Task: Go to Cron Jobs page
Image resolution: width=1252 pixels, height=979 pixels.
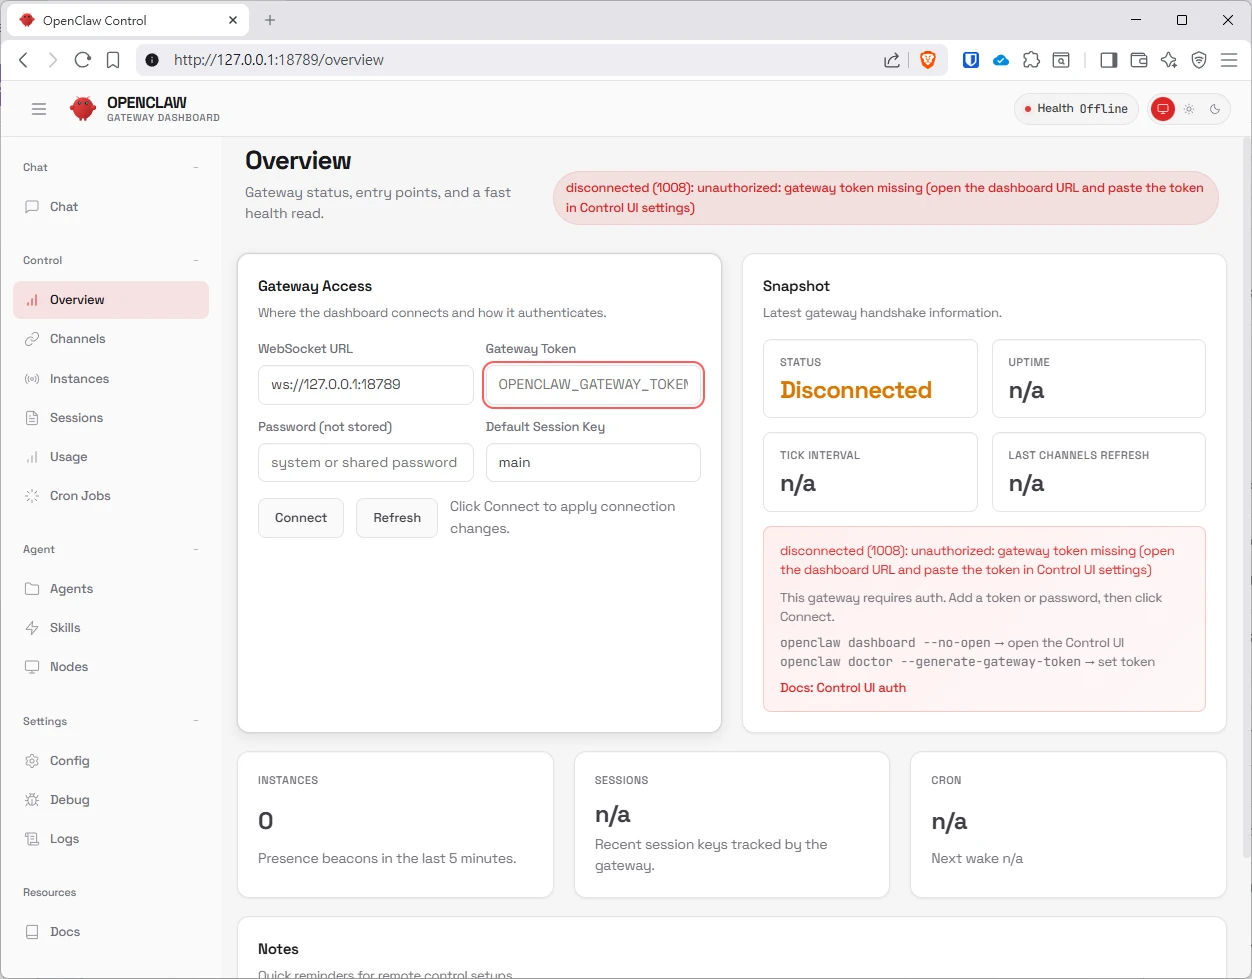Action: click(80, 496)
